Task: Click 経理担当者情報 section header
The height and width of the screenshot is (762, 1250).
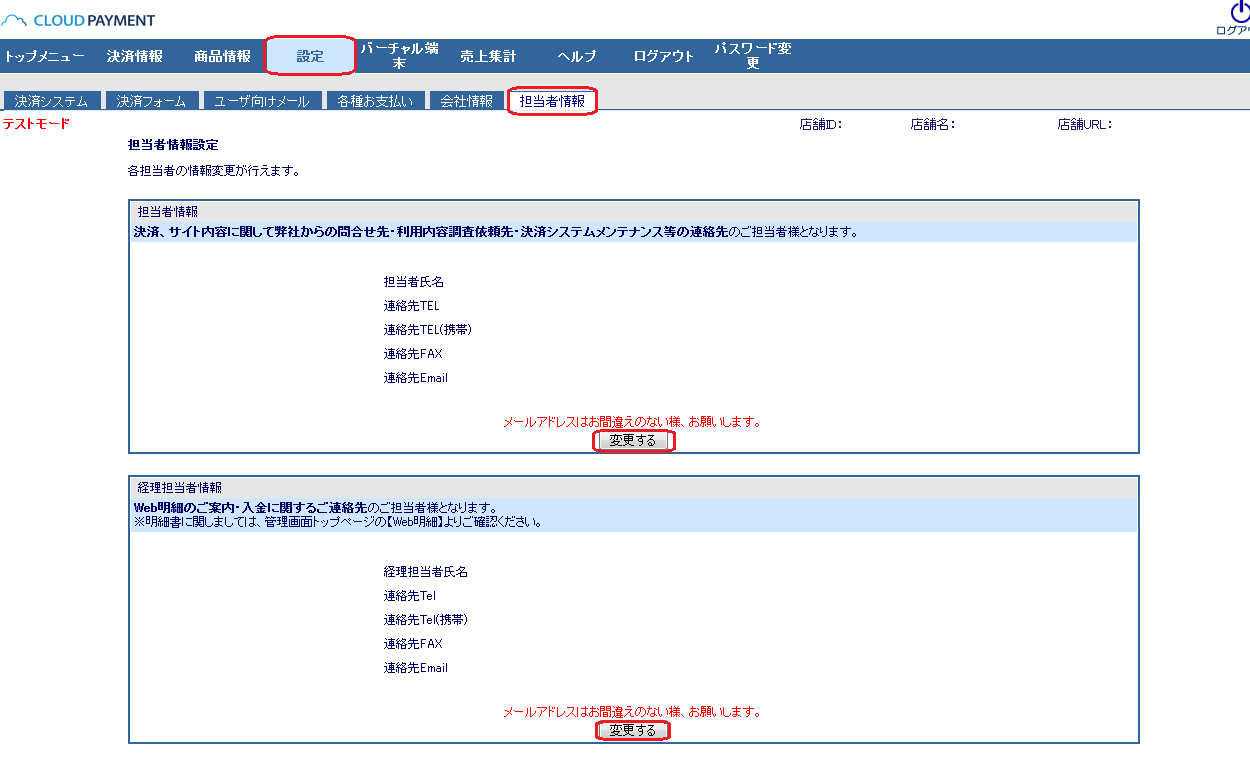Action: 634,488
